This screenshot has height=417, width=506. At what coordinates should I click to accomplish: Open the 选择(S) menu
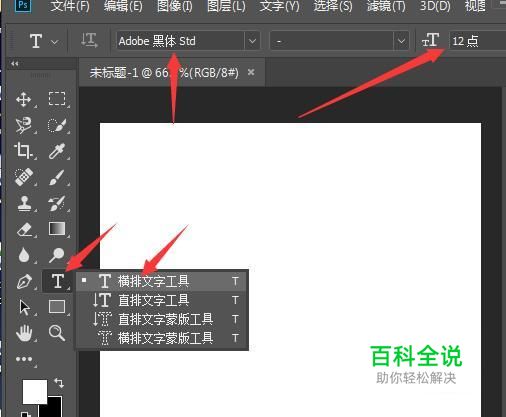point(333,6)
